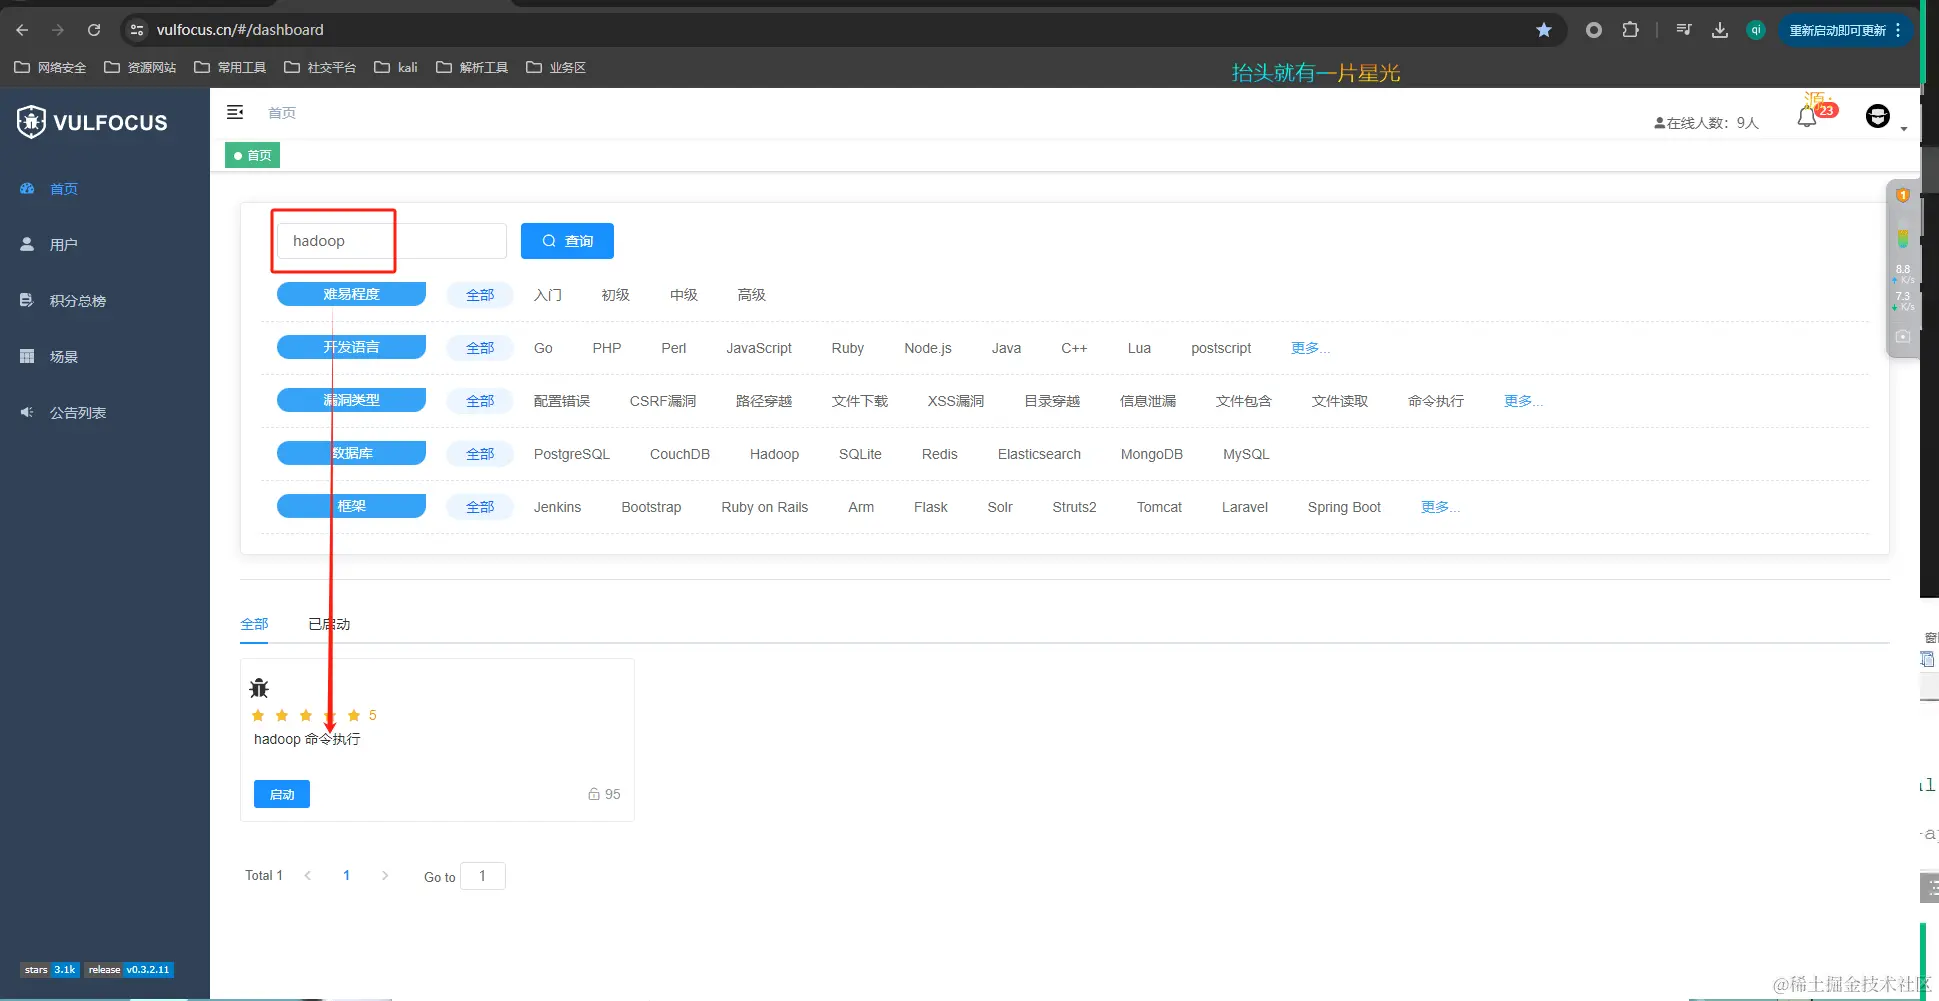Open the user avatar menu
This screenshot has height=1001, width=1939.
coord(1878,117)
